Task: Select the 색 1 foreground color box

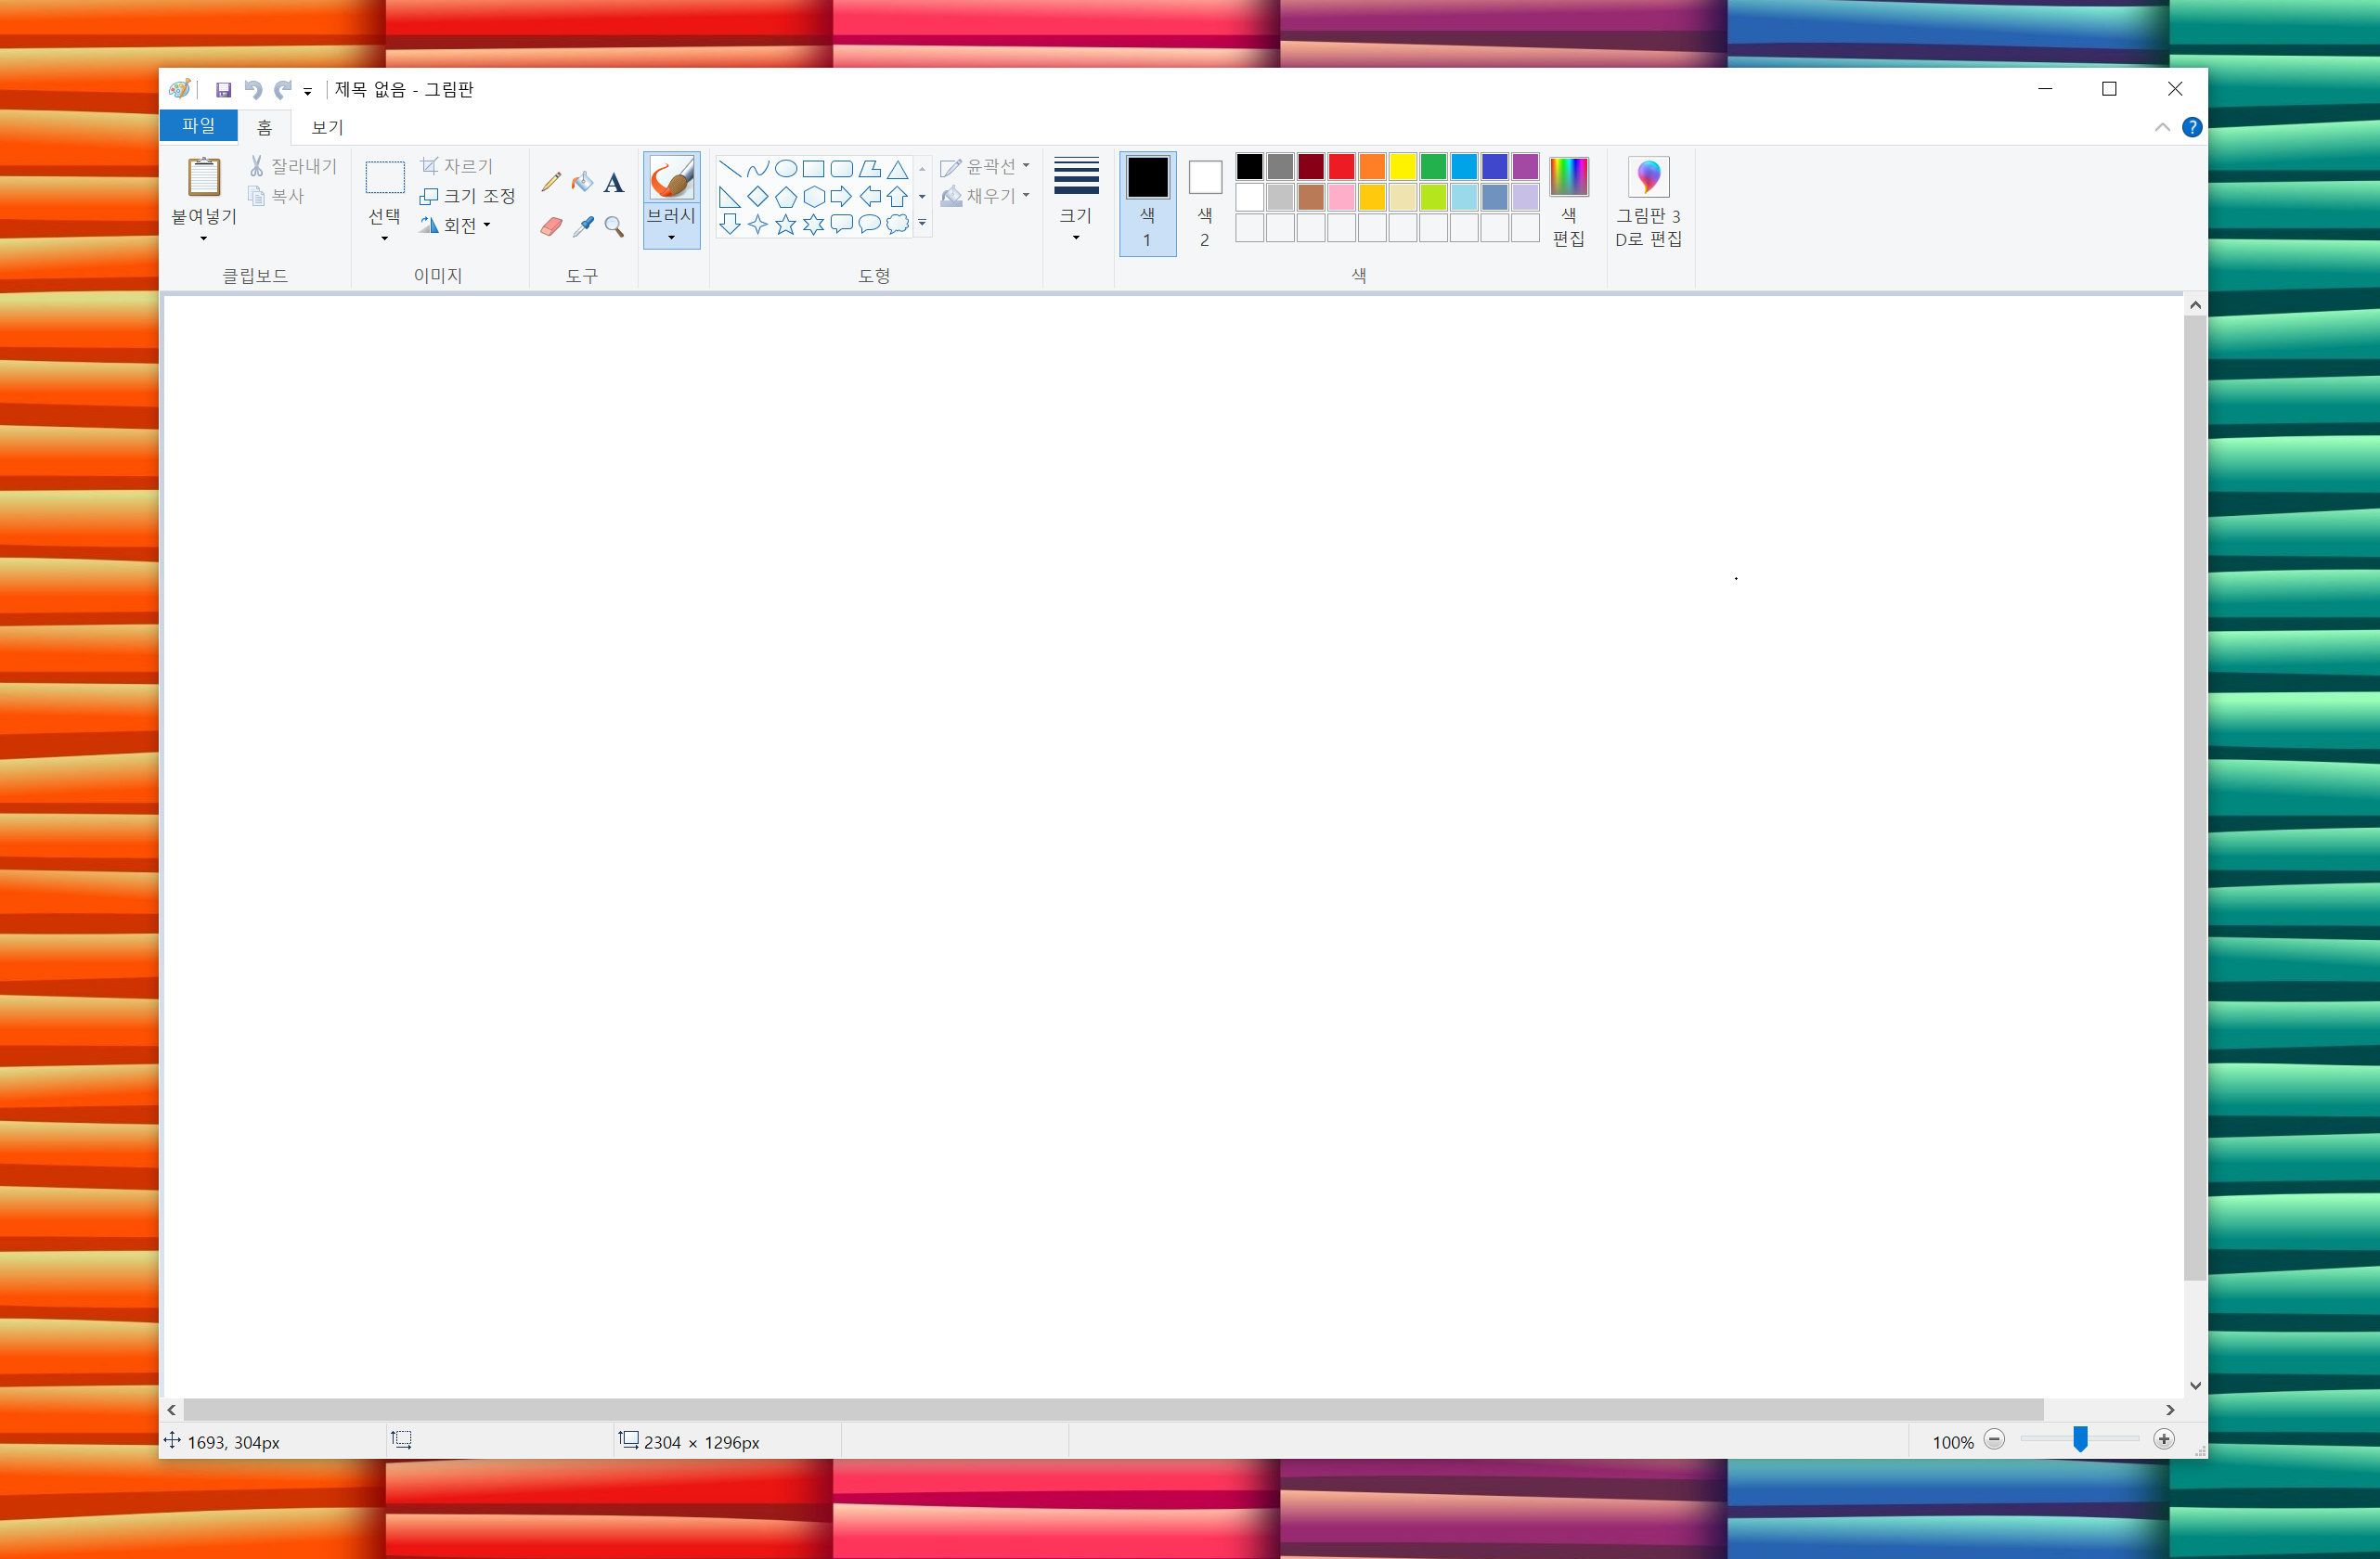Action: [x=1147, y=202]
